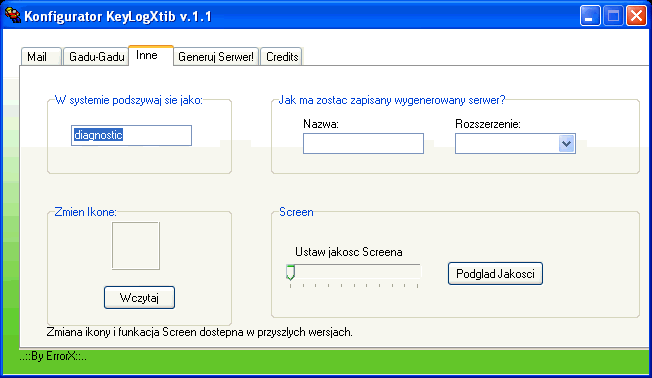The height and width of the screenshot is (378, 652).
Task: Click the screen quality slider thumb
Action: [290, 273]
